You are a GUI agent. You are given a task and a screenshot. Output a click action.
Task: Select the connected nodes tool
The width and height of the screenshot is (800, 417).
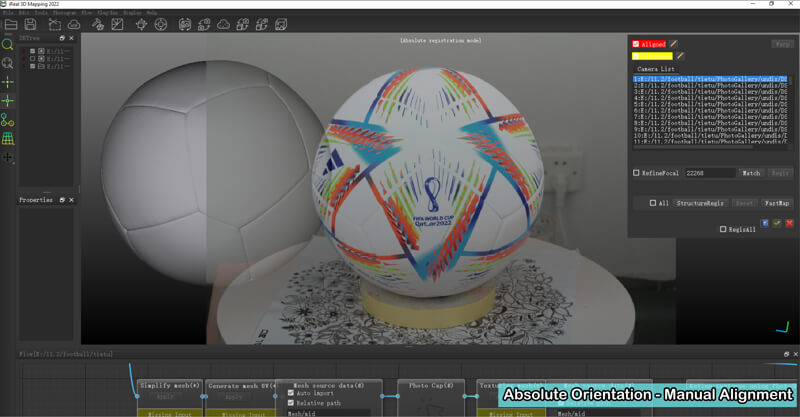(7, 119)
